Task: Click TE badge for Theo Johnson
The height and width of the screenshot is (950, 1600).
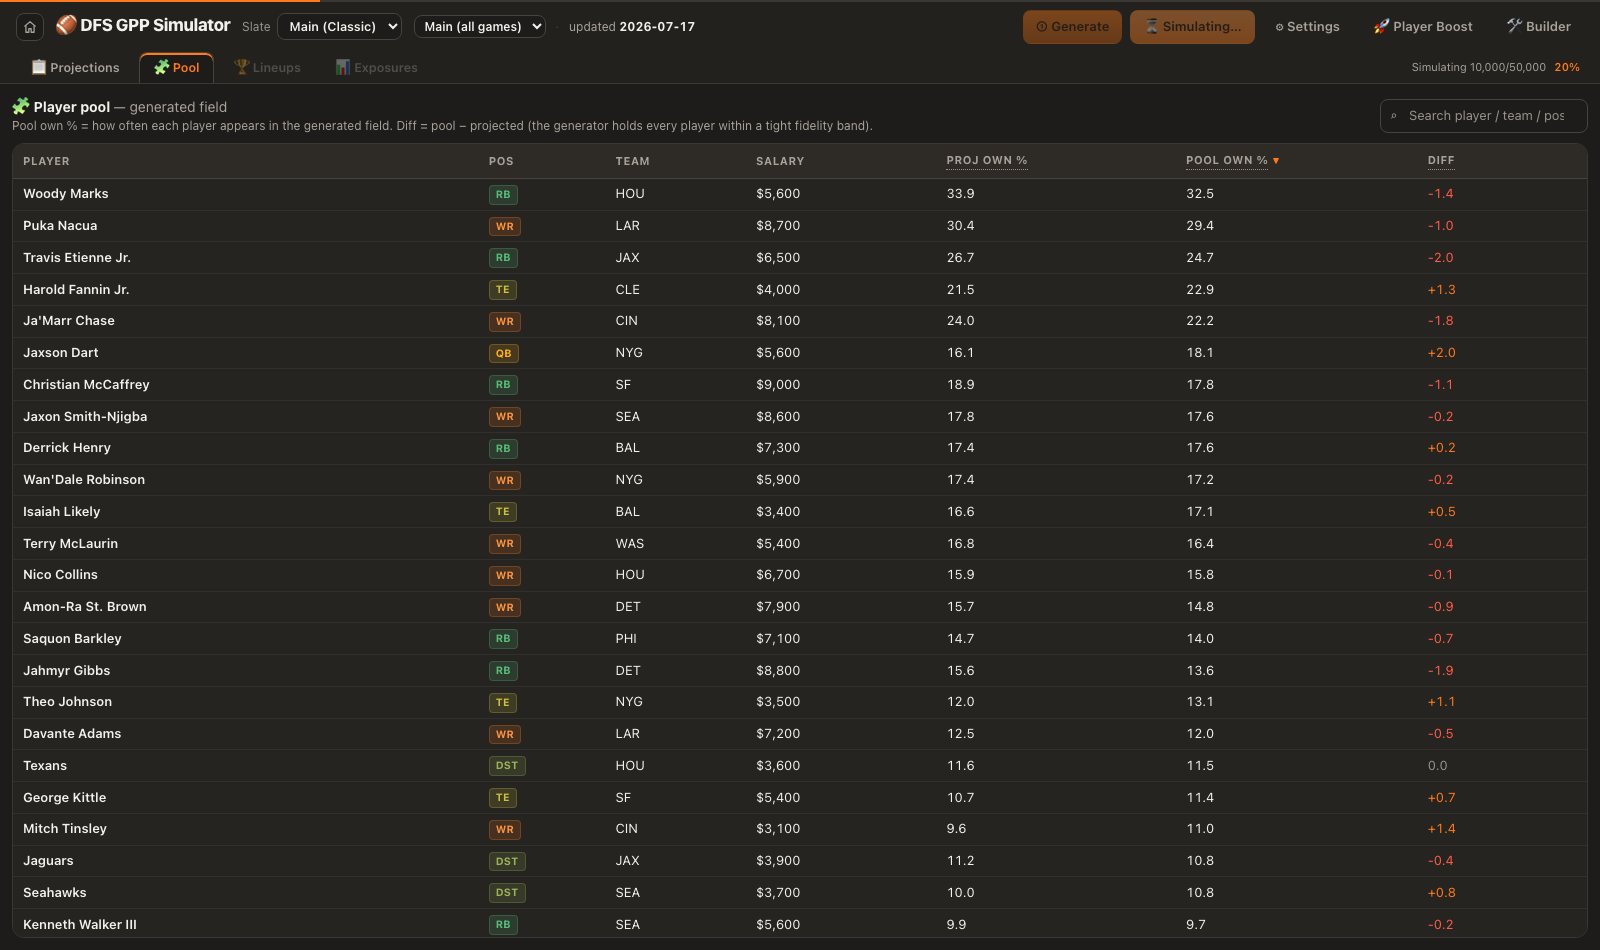Action: coord(503,703)
